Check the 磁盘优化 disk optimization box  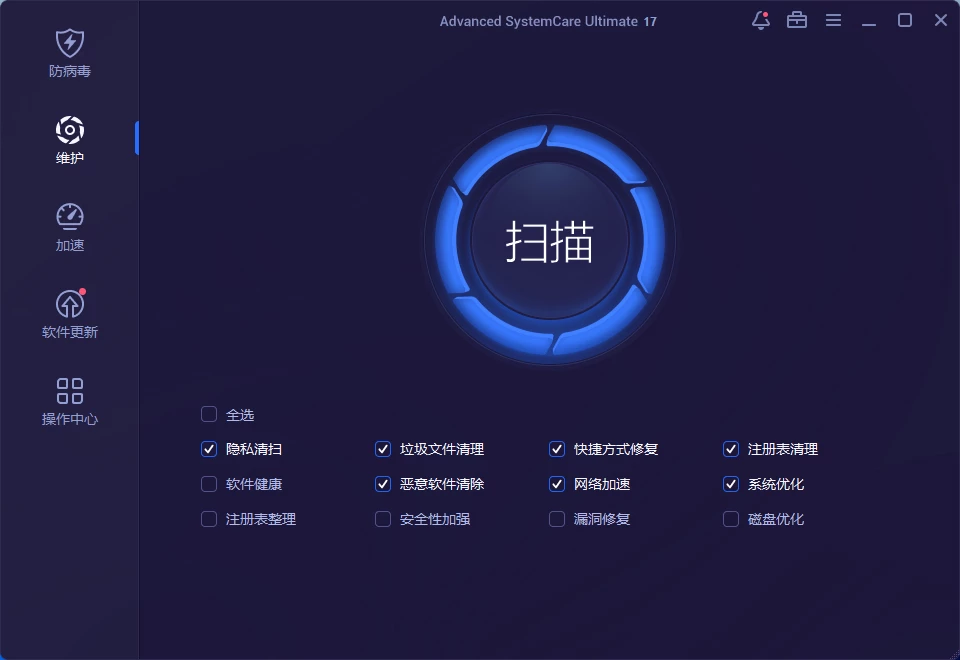pos(731,519)
